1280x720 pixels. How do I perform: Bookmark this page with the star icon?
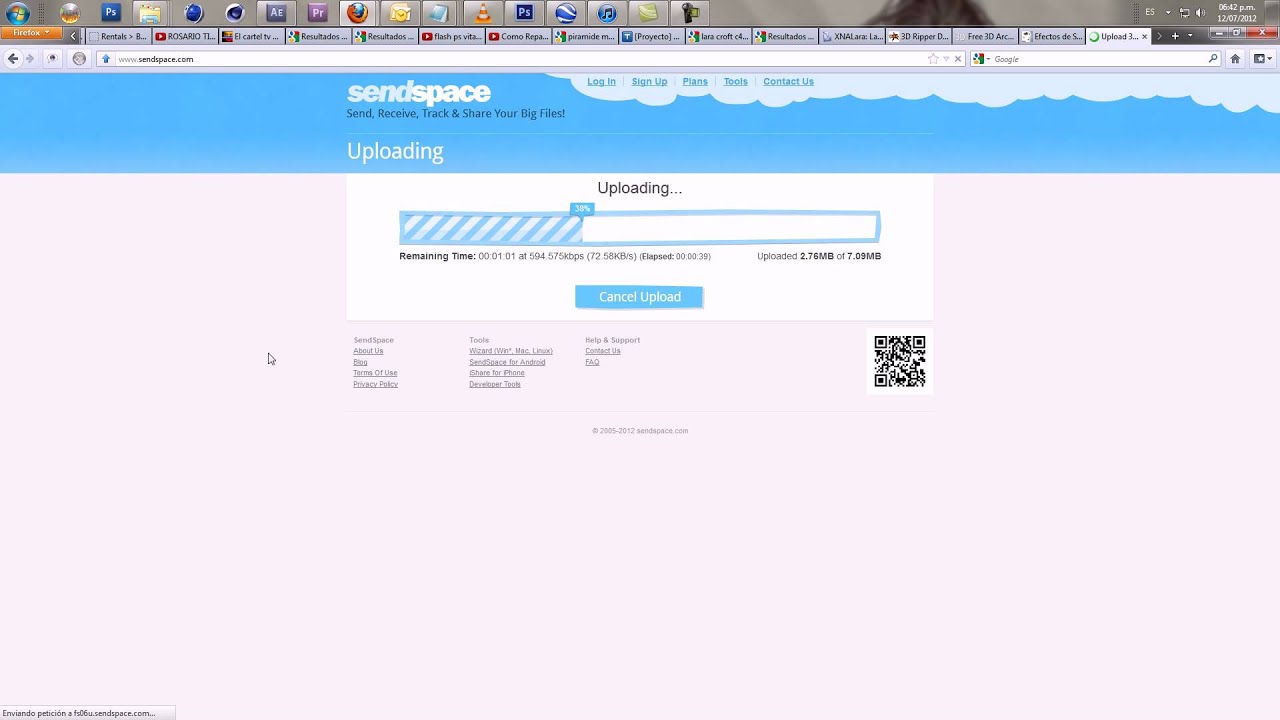click(x=933, y=59)
